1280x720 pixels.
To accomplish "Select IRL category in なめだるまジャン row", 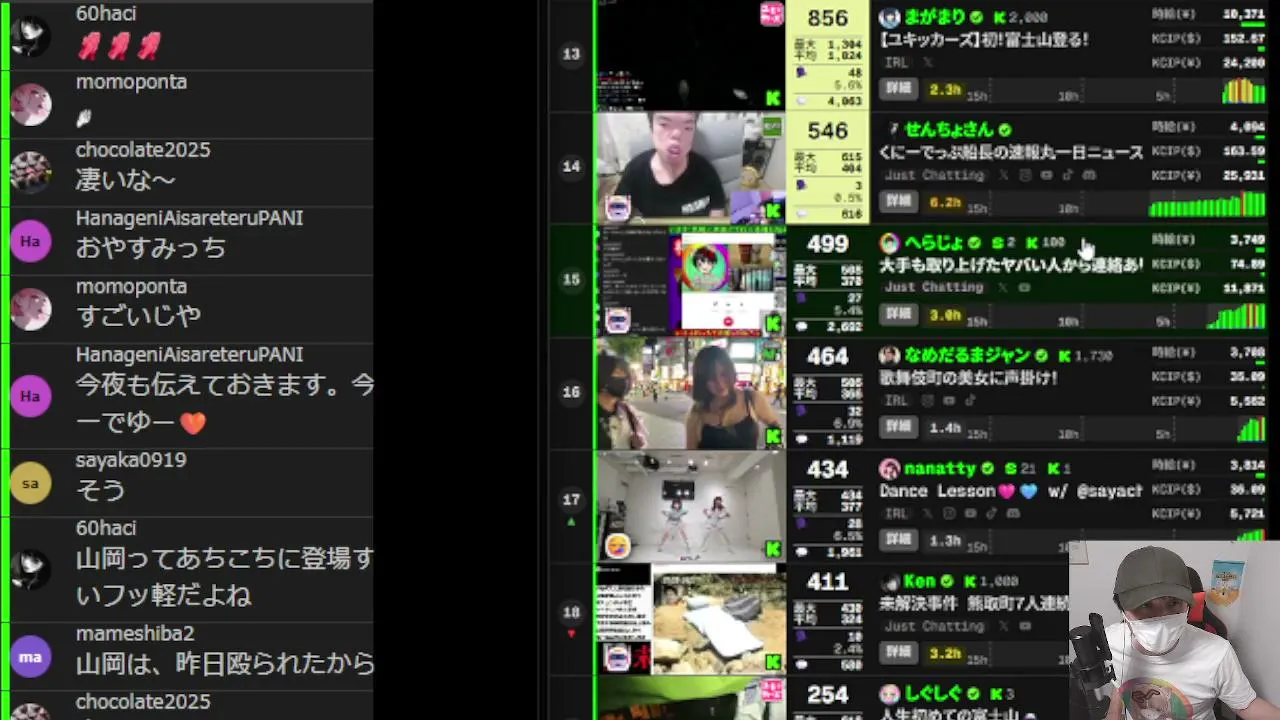I will [896, 400].
